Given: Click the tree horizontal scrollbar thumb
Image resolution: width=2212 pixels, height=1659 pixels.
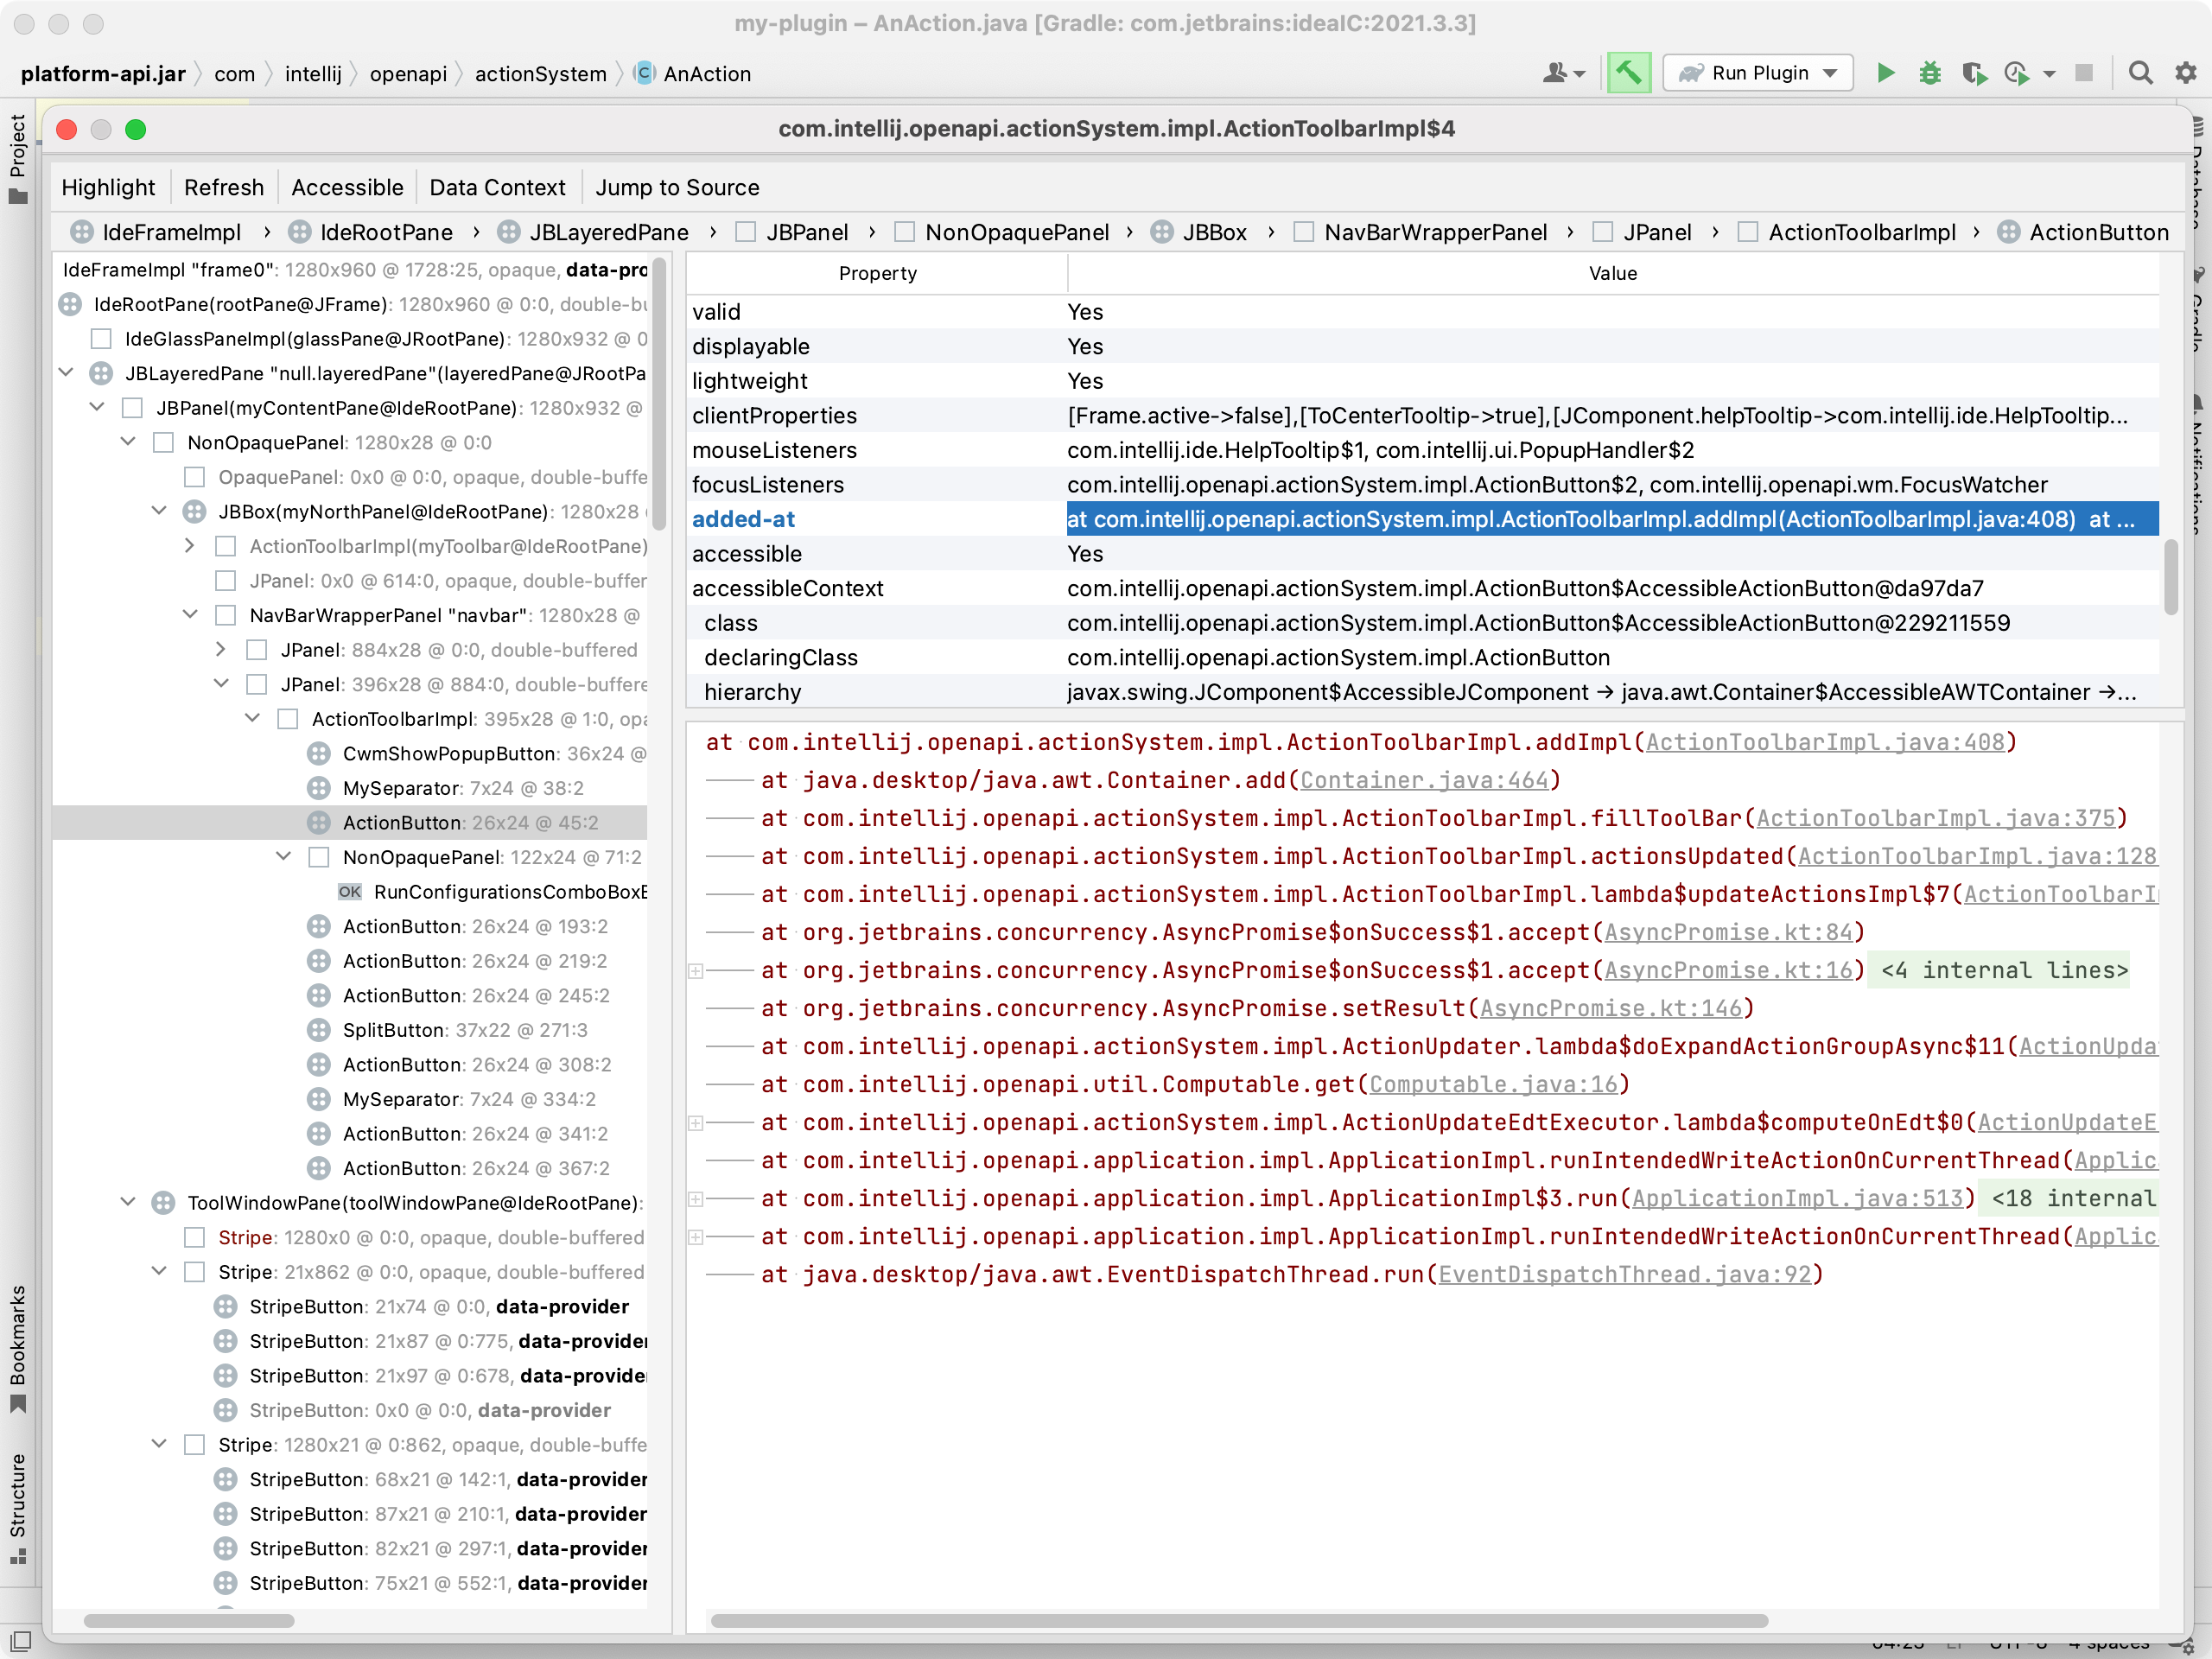Looking at the screenshot, I should (x=189, y=1620).
